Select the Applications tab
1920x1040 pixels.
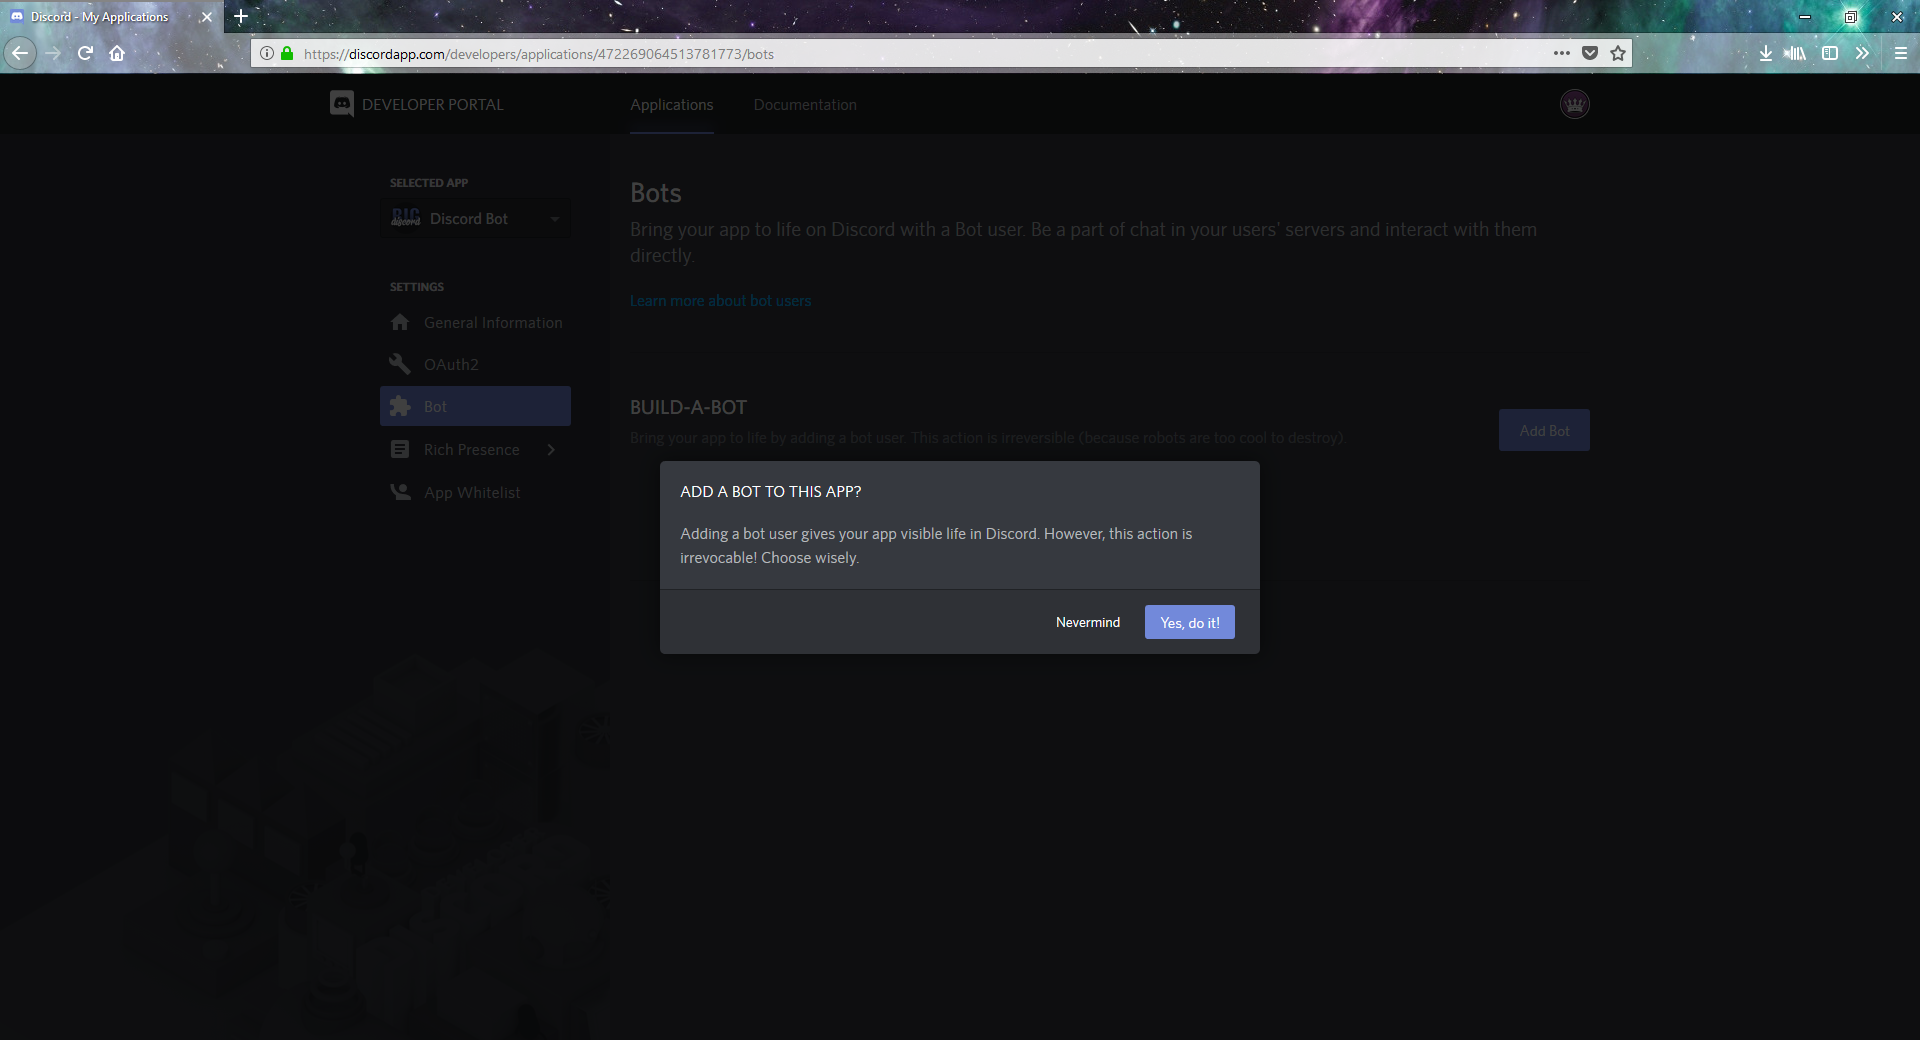pos(671,104)
